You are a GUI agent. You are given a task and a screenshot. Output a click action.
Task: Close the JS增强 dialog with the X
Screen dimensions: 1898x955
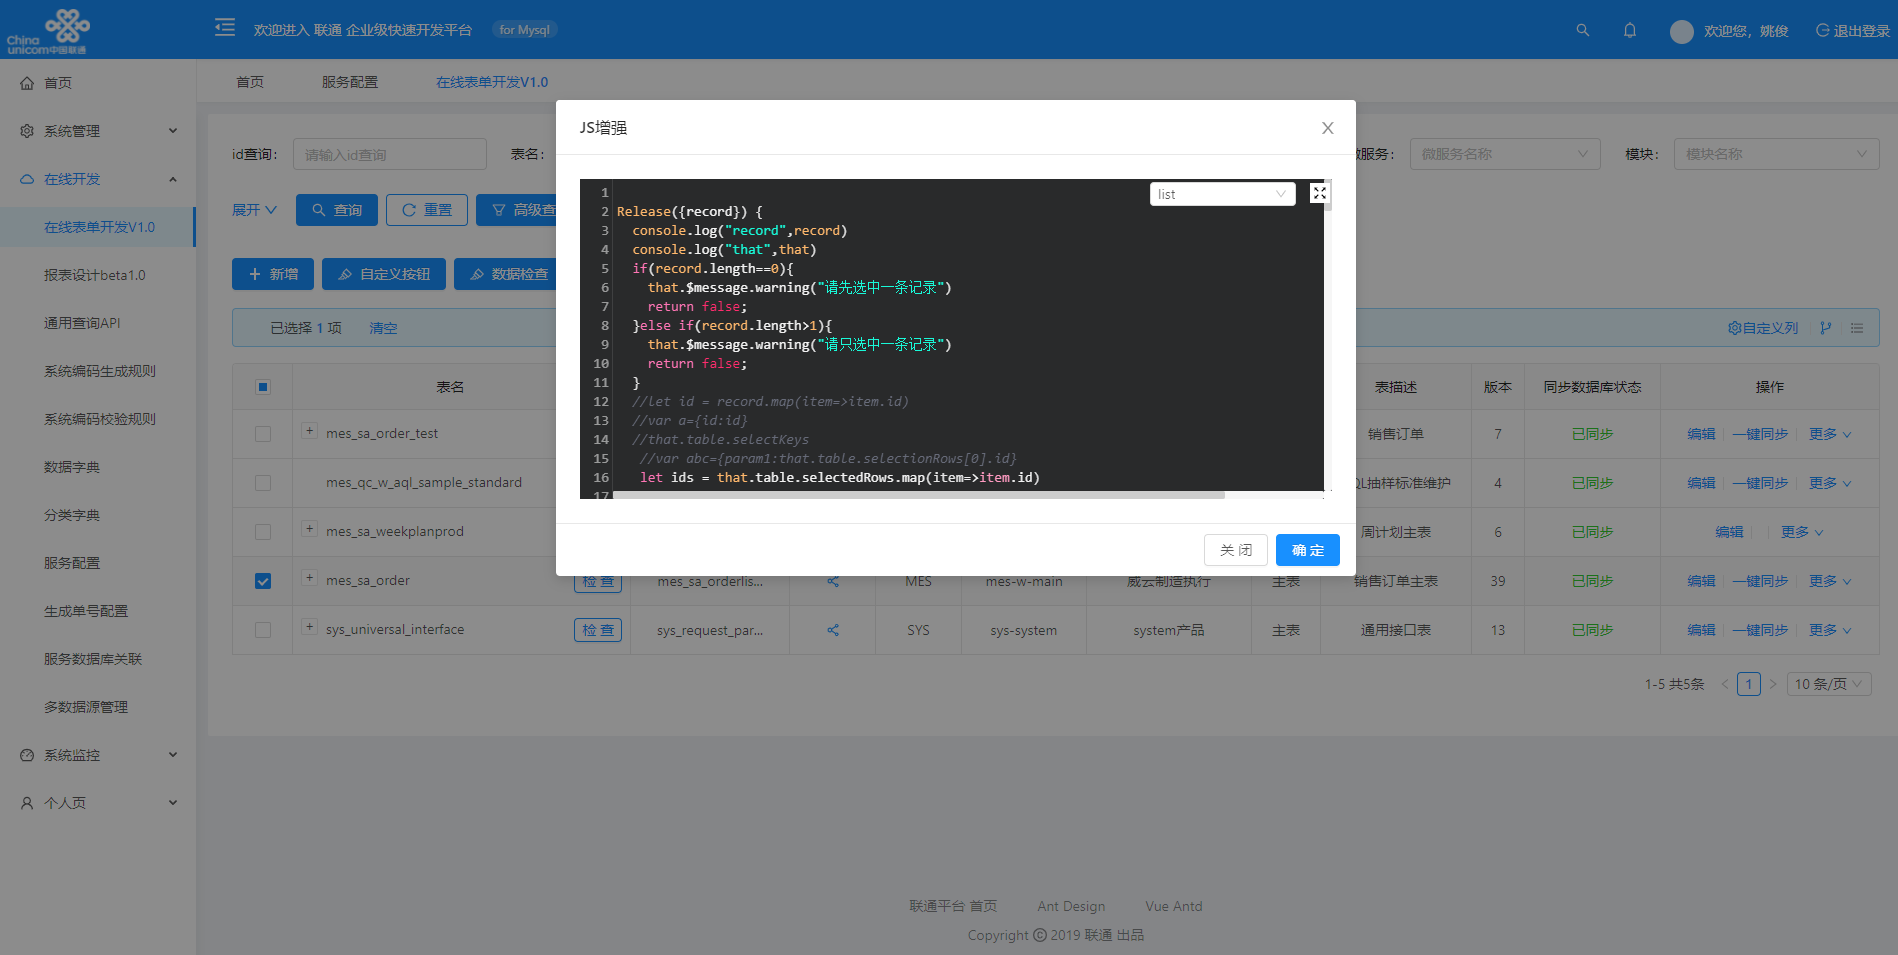[x=1327, y=128]
